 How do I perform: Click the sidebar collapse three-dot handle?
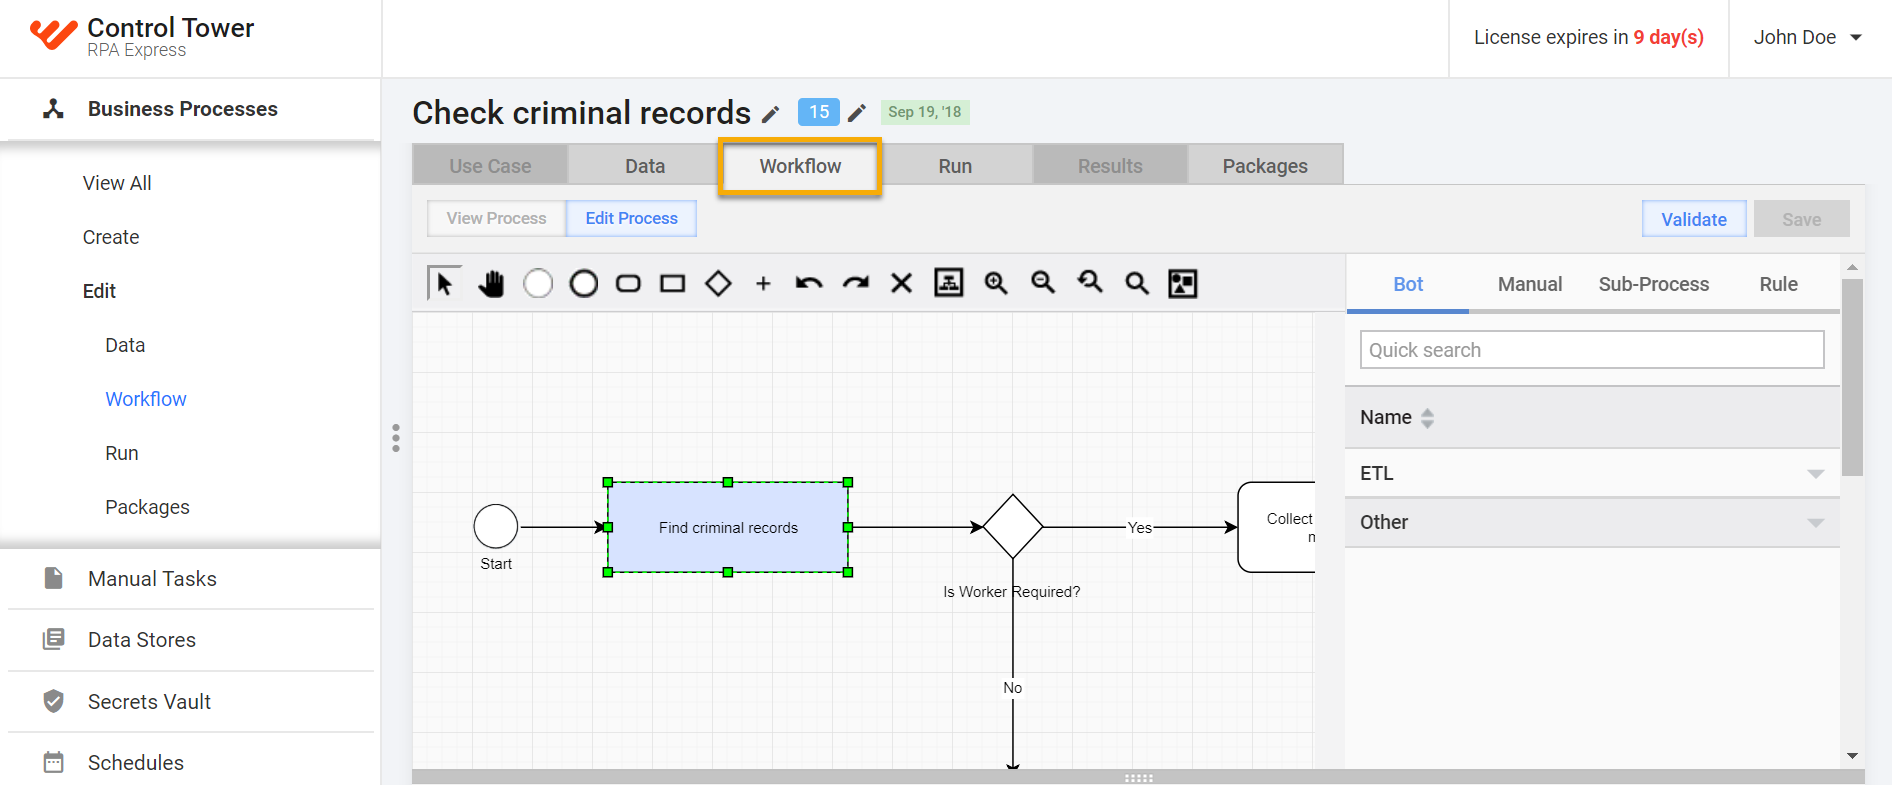pos(396,438)
